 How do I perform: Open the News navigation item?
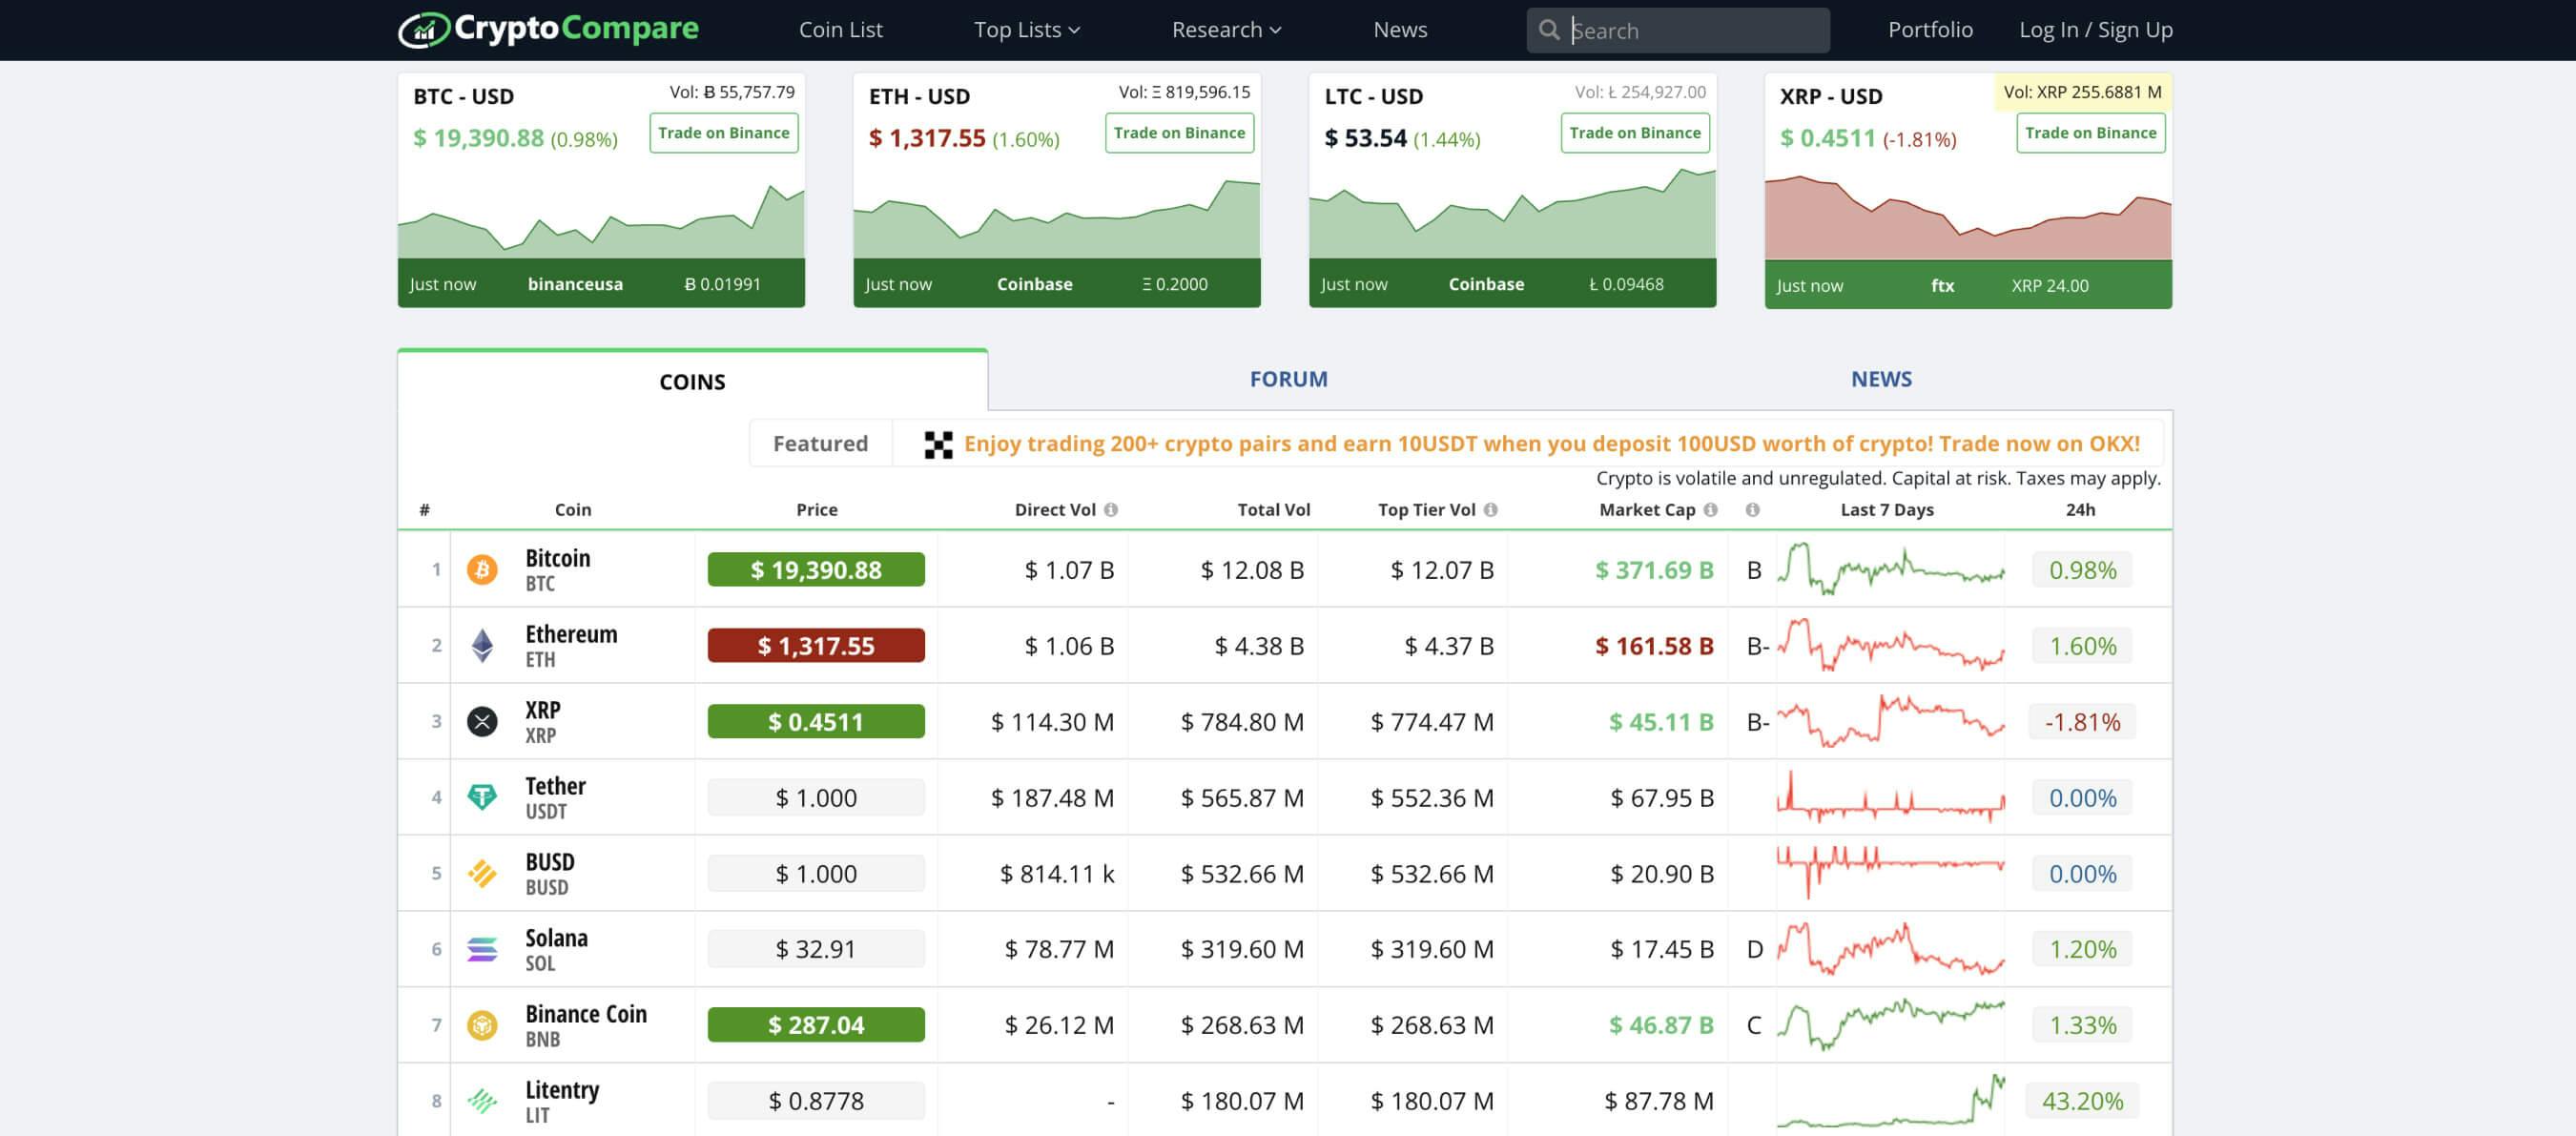coord(1400,30)
